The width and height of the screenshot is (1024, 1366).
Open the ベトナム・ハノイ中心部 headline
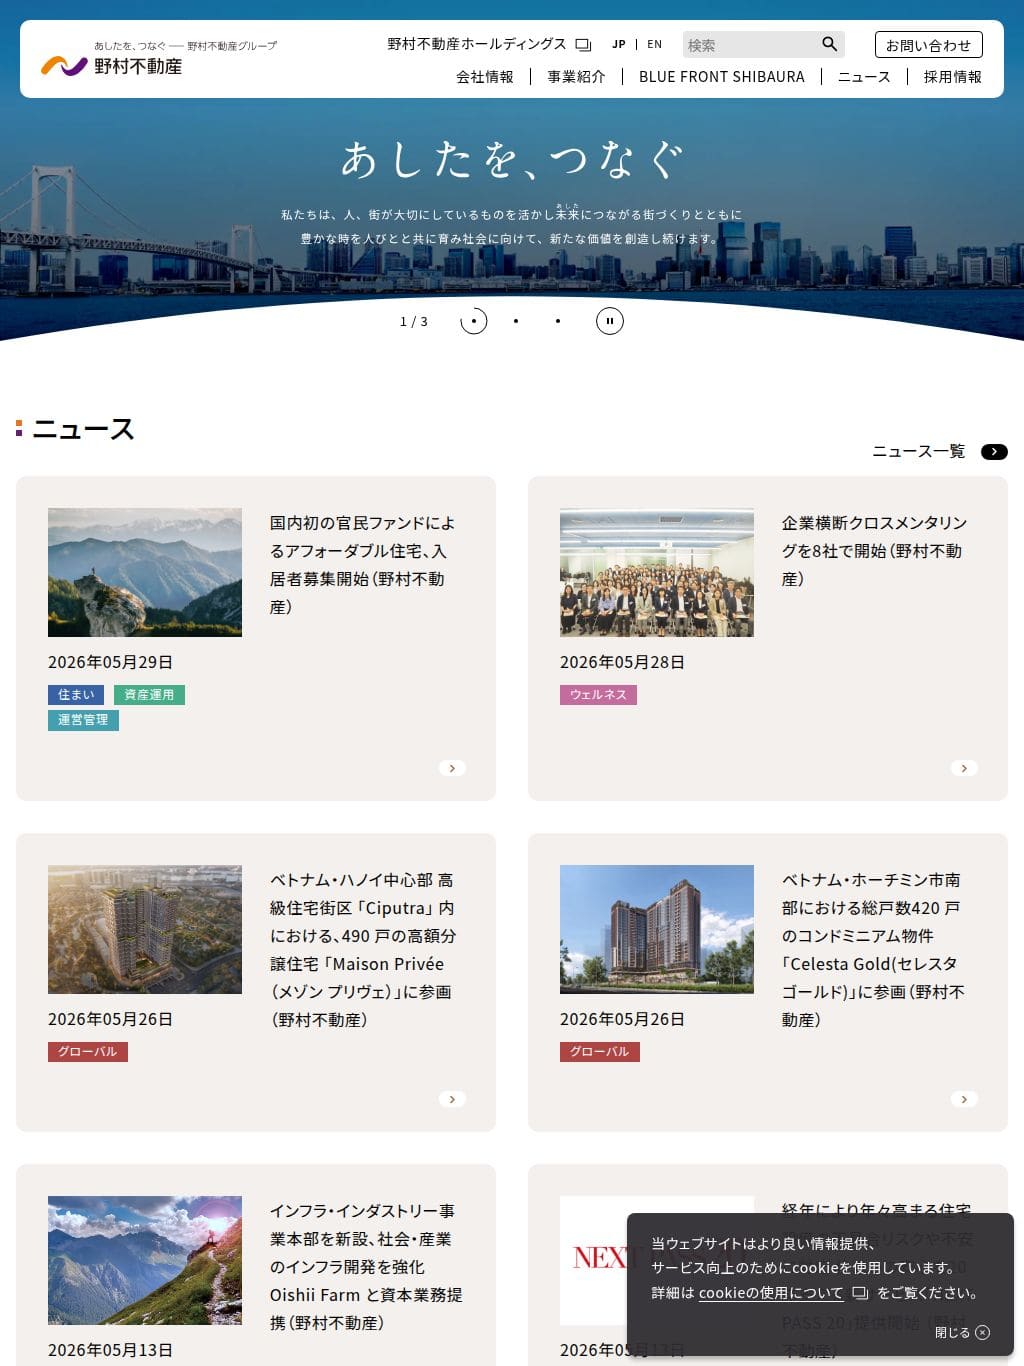(363, 950)
